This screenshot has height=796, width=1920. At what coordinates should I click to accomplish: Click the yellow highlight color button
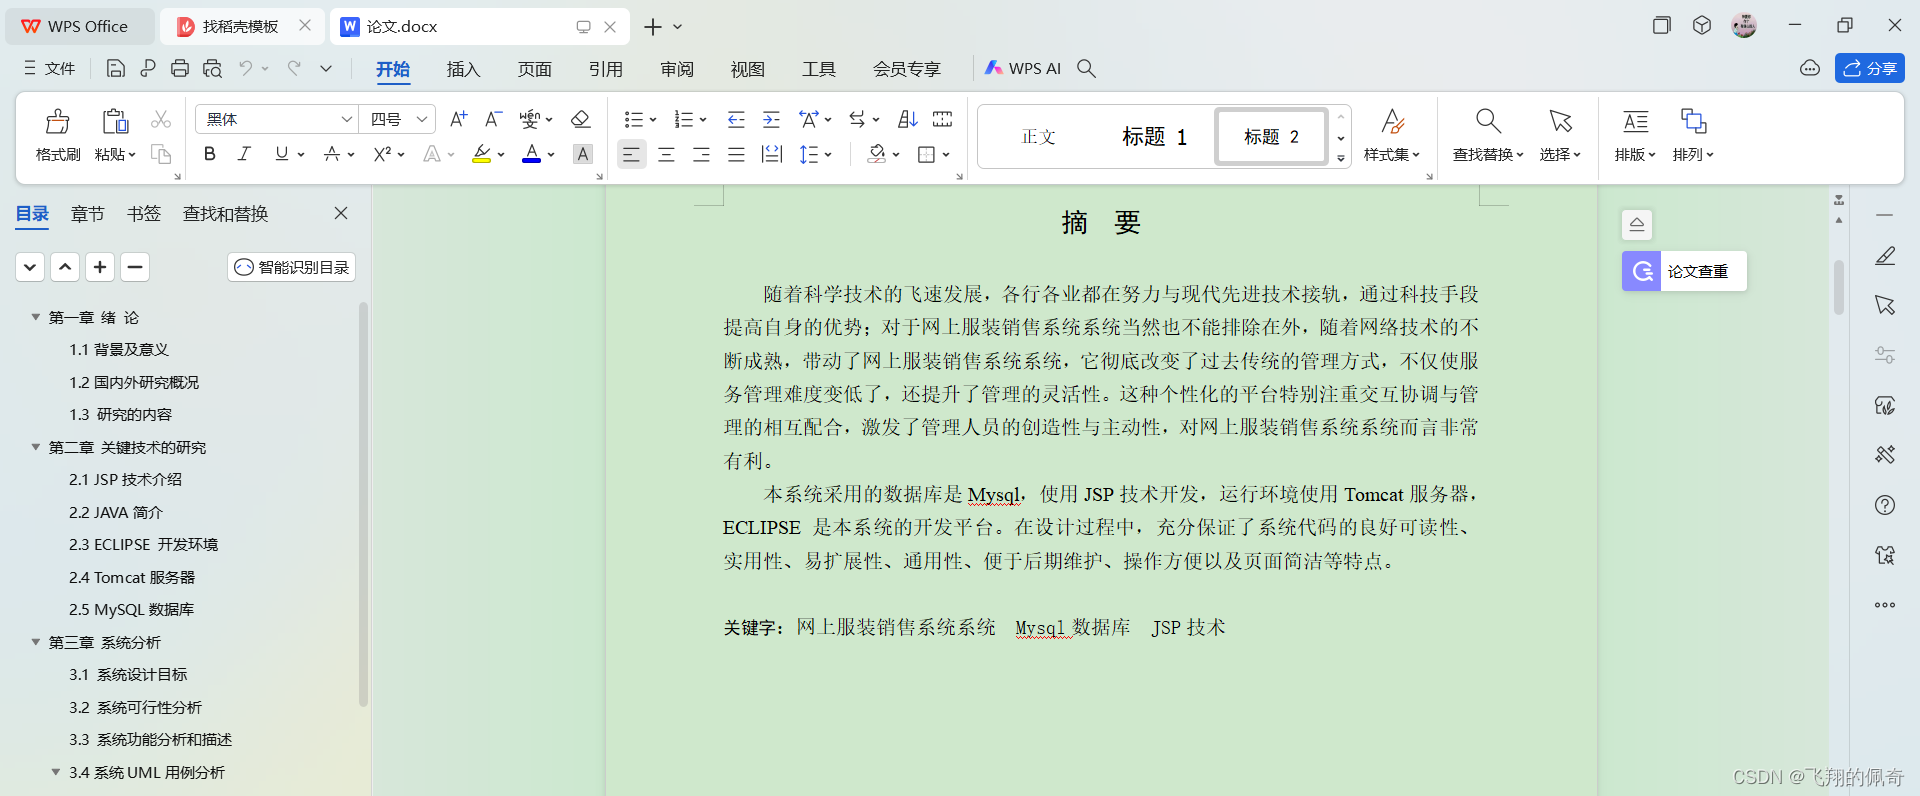coord(481,154)
